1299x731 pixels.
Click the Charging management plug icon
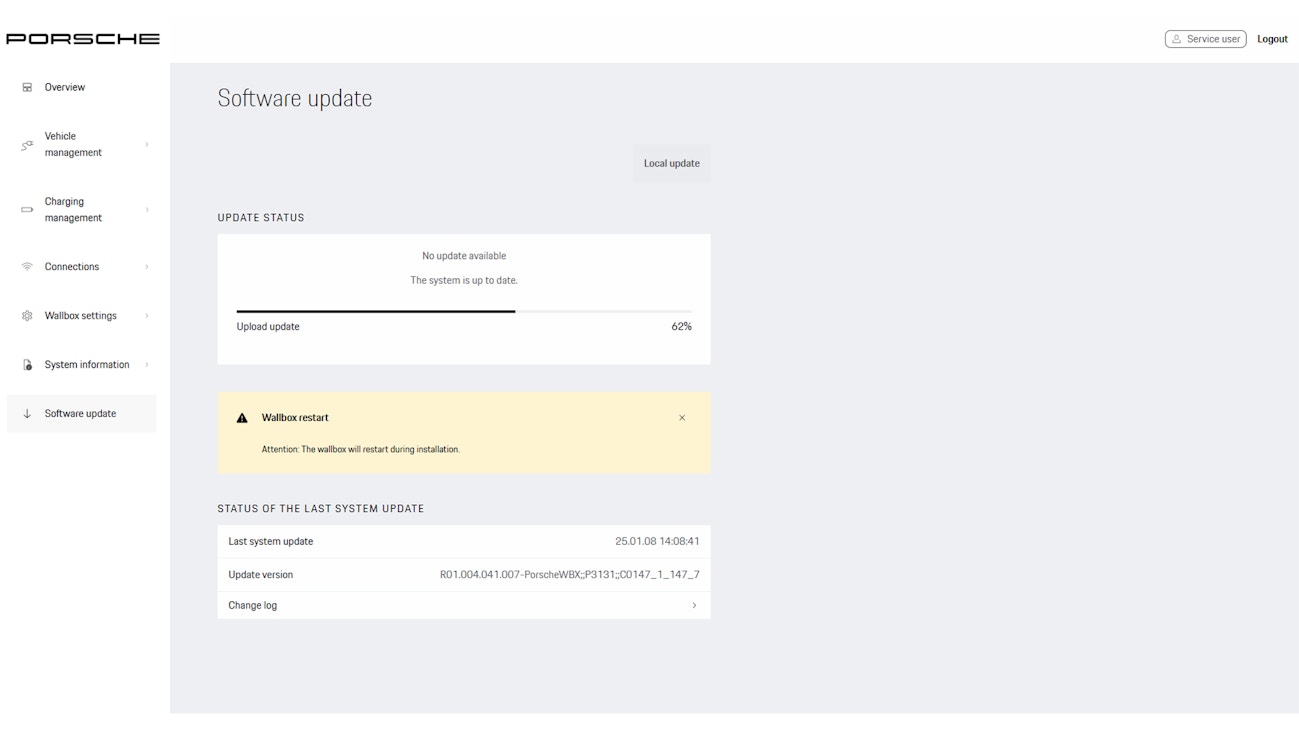point(26,209)
